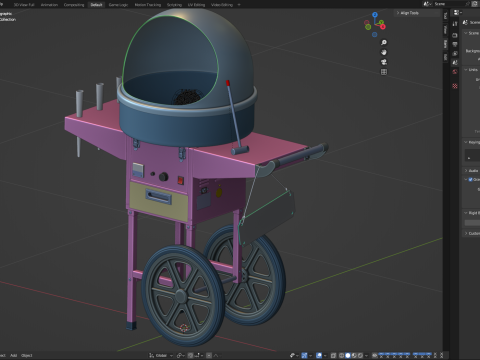Toggle X-ray mode in viewport header
The height and width of the screenshot is (360, 480).
coord(334,355)
